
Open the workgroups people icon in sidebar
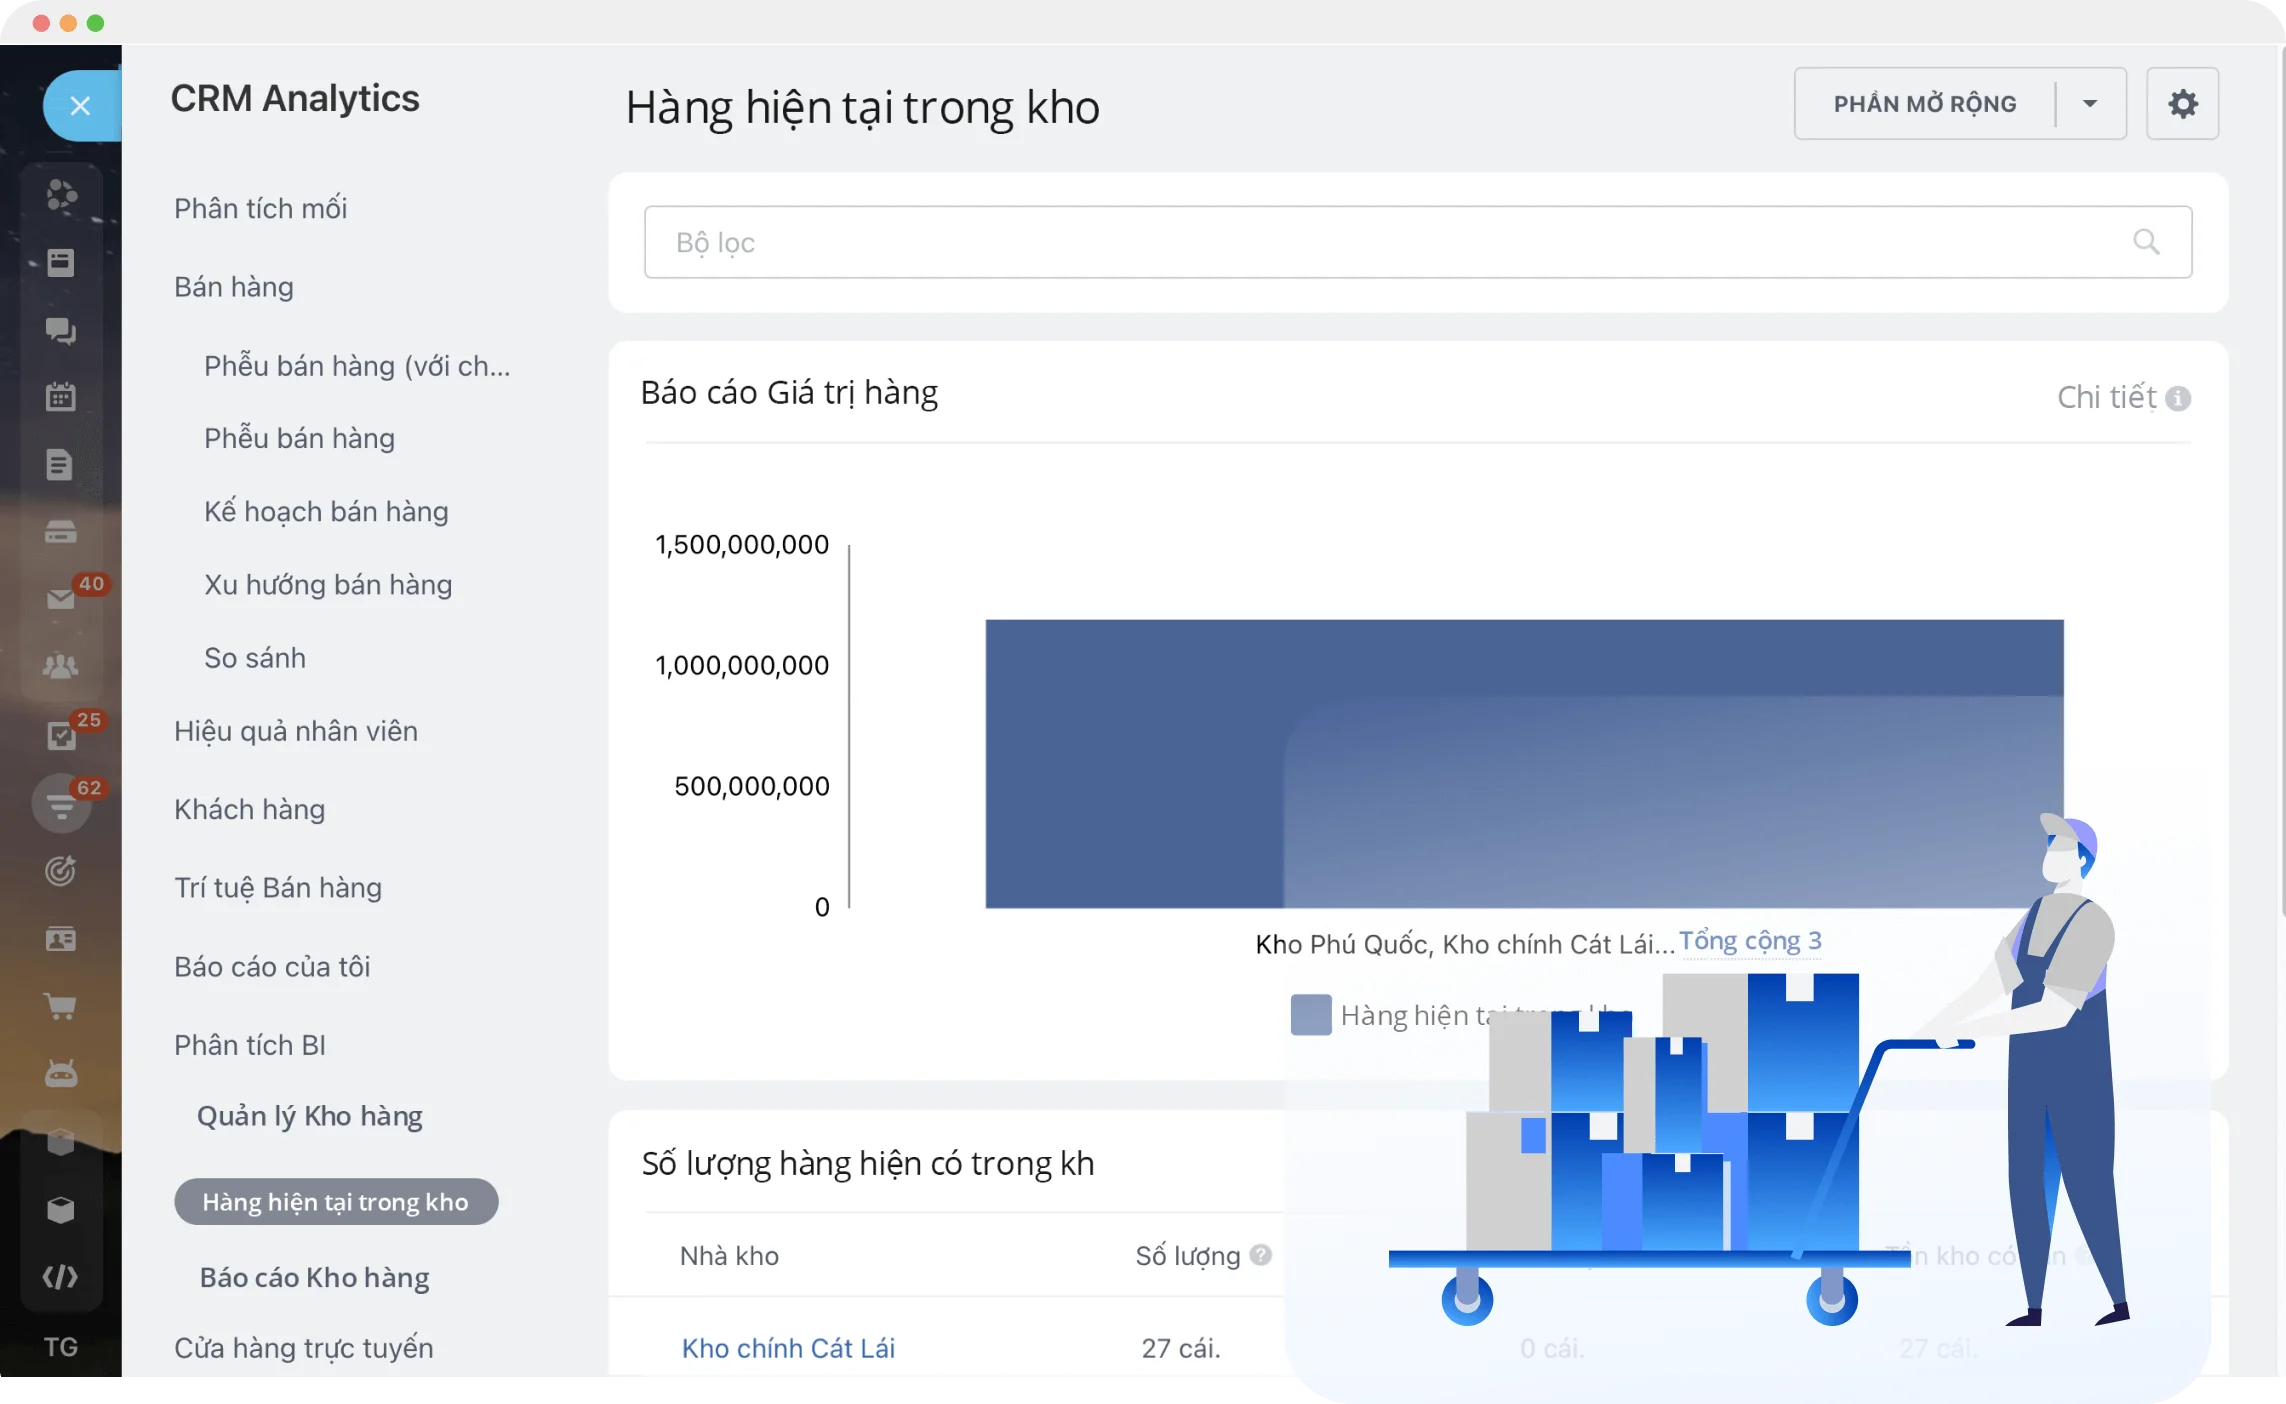point(61,666)
